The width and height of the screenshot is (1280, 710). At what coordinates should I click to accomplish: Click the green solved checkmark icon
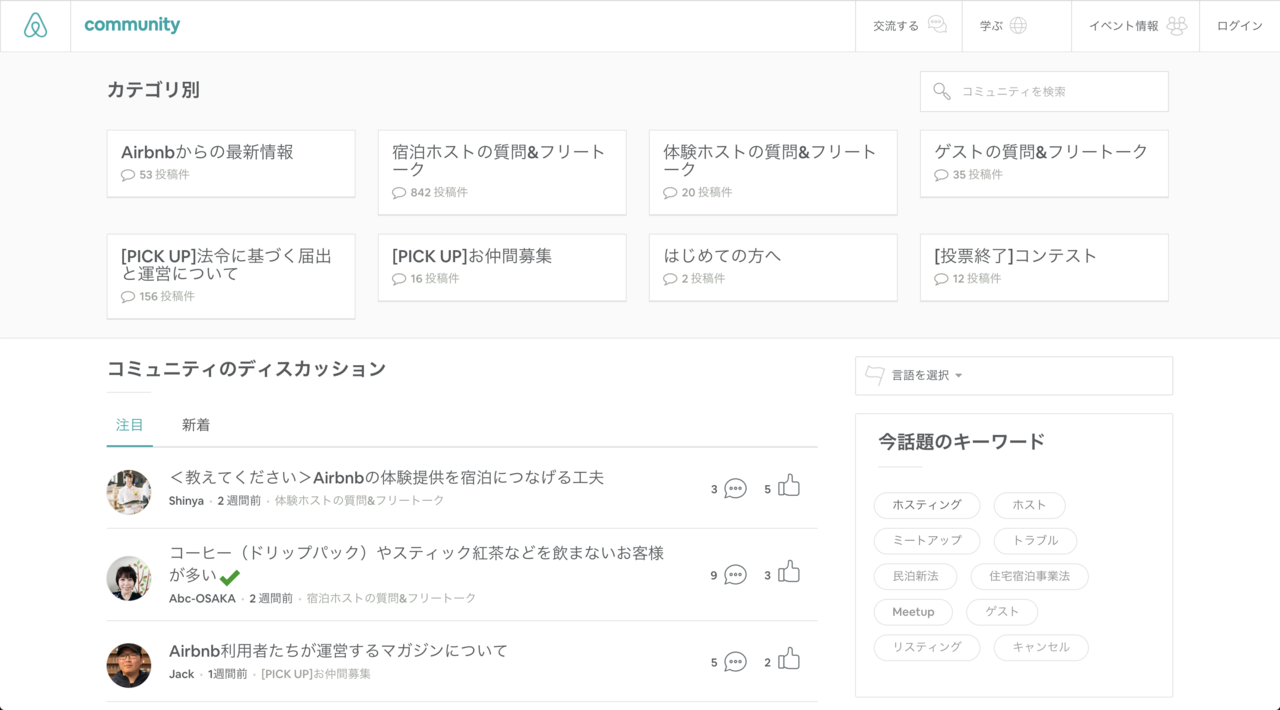[x=230, y=577]
